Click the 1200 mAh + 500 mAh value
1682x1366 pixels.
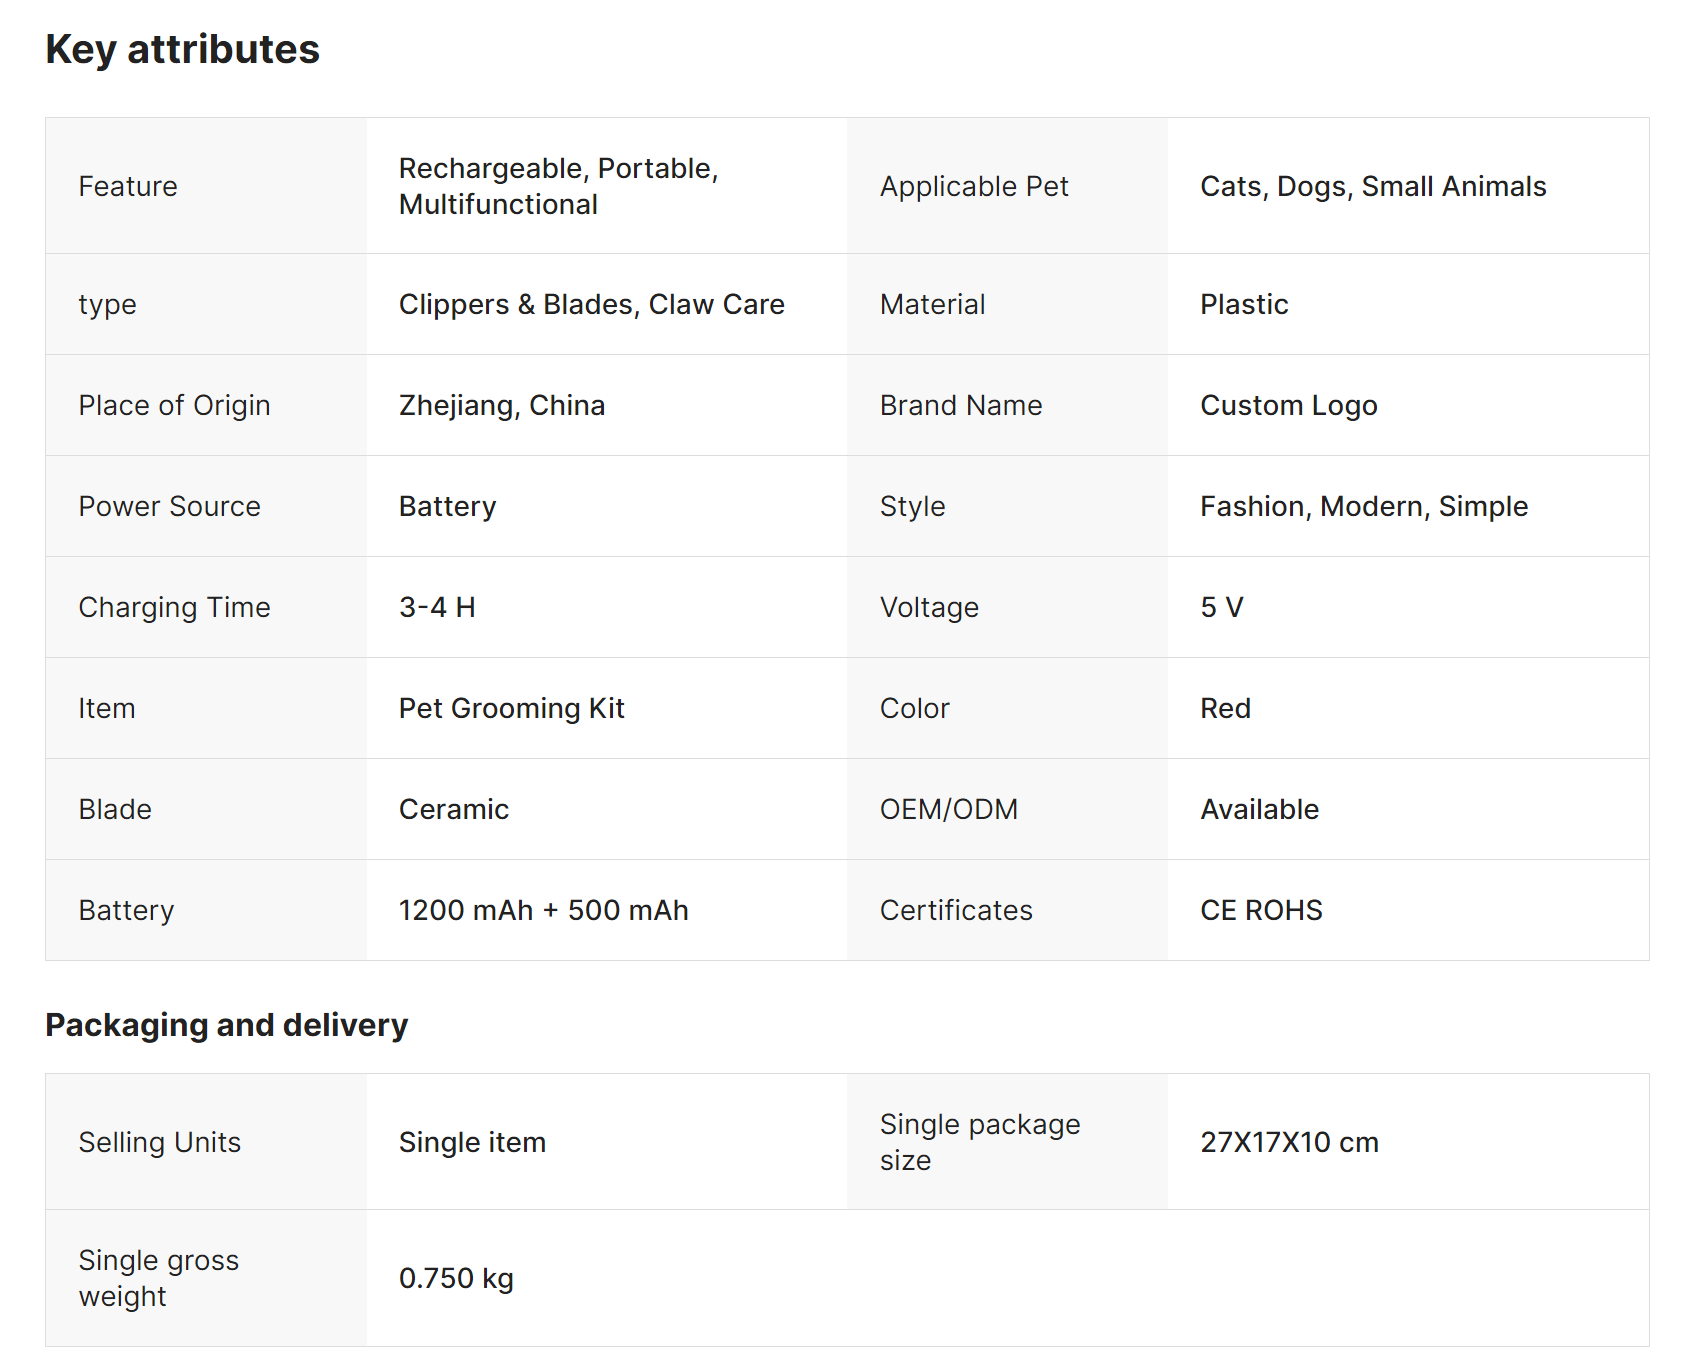coord(543,910)
